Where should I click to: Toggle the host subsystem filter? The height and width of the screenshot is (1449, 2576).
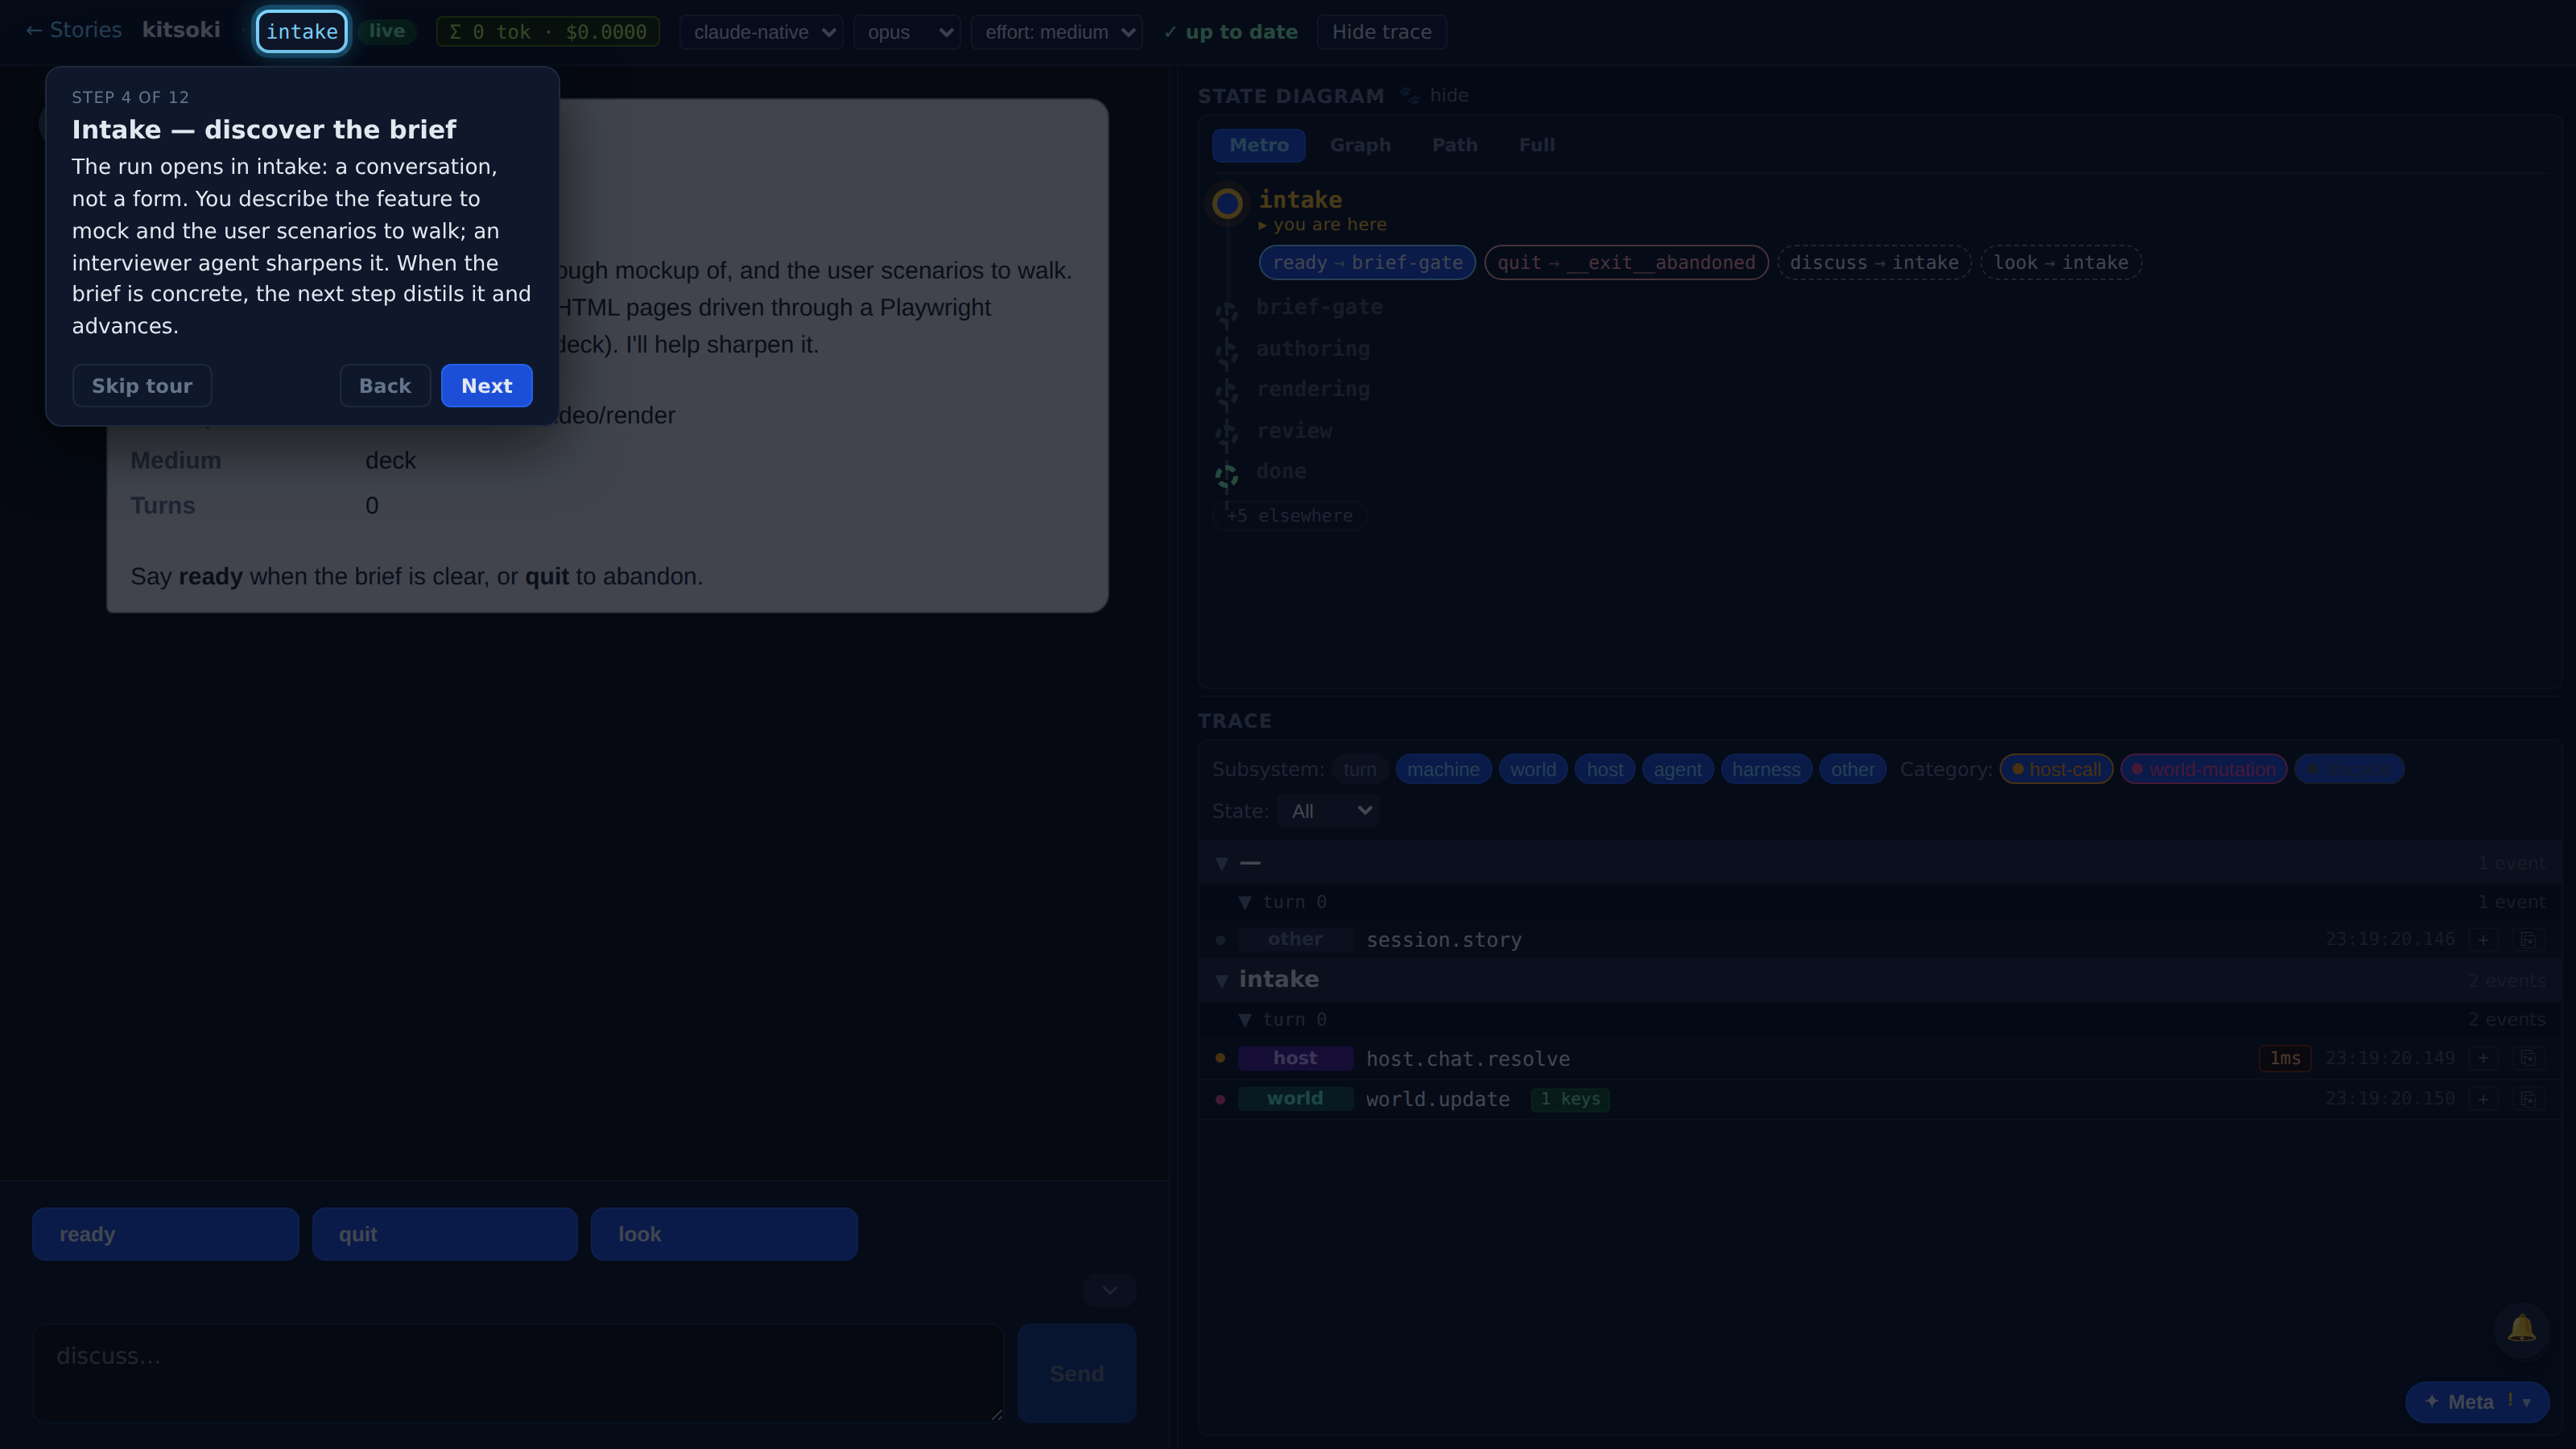[1604, 769]
